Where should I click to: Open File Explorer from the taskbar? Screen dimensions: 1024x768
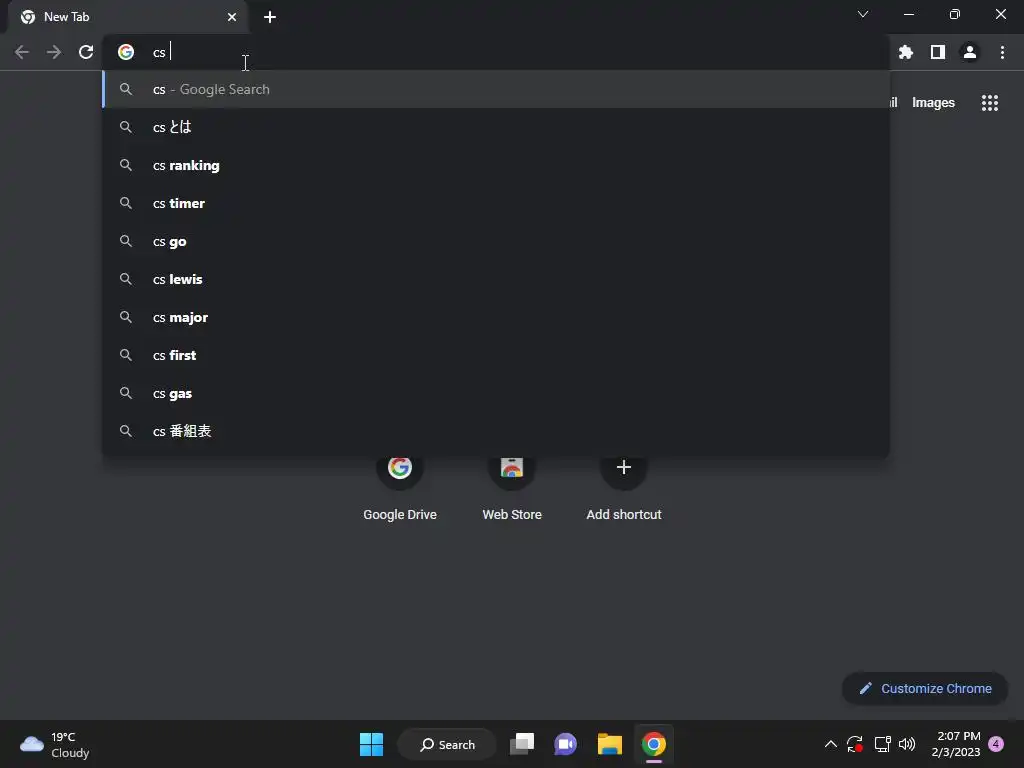tap(609, 744)
